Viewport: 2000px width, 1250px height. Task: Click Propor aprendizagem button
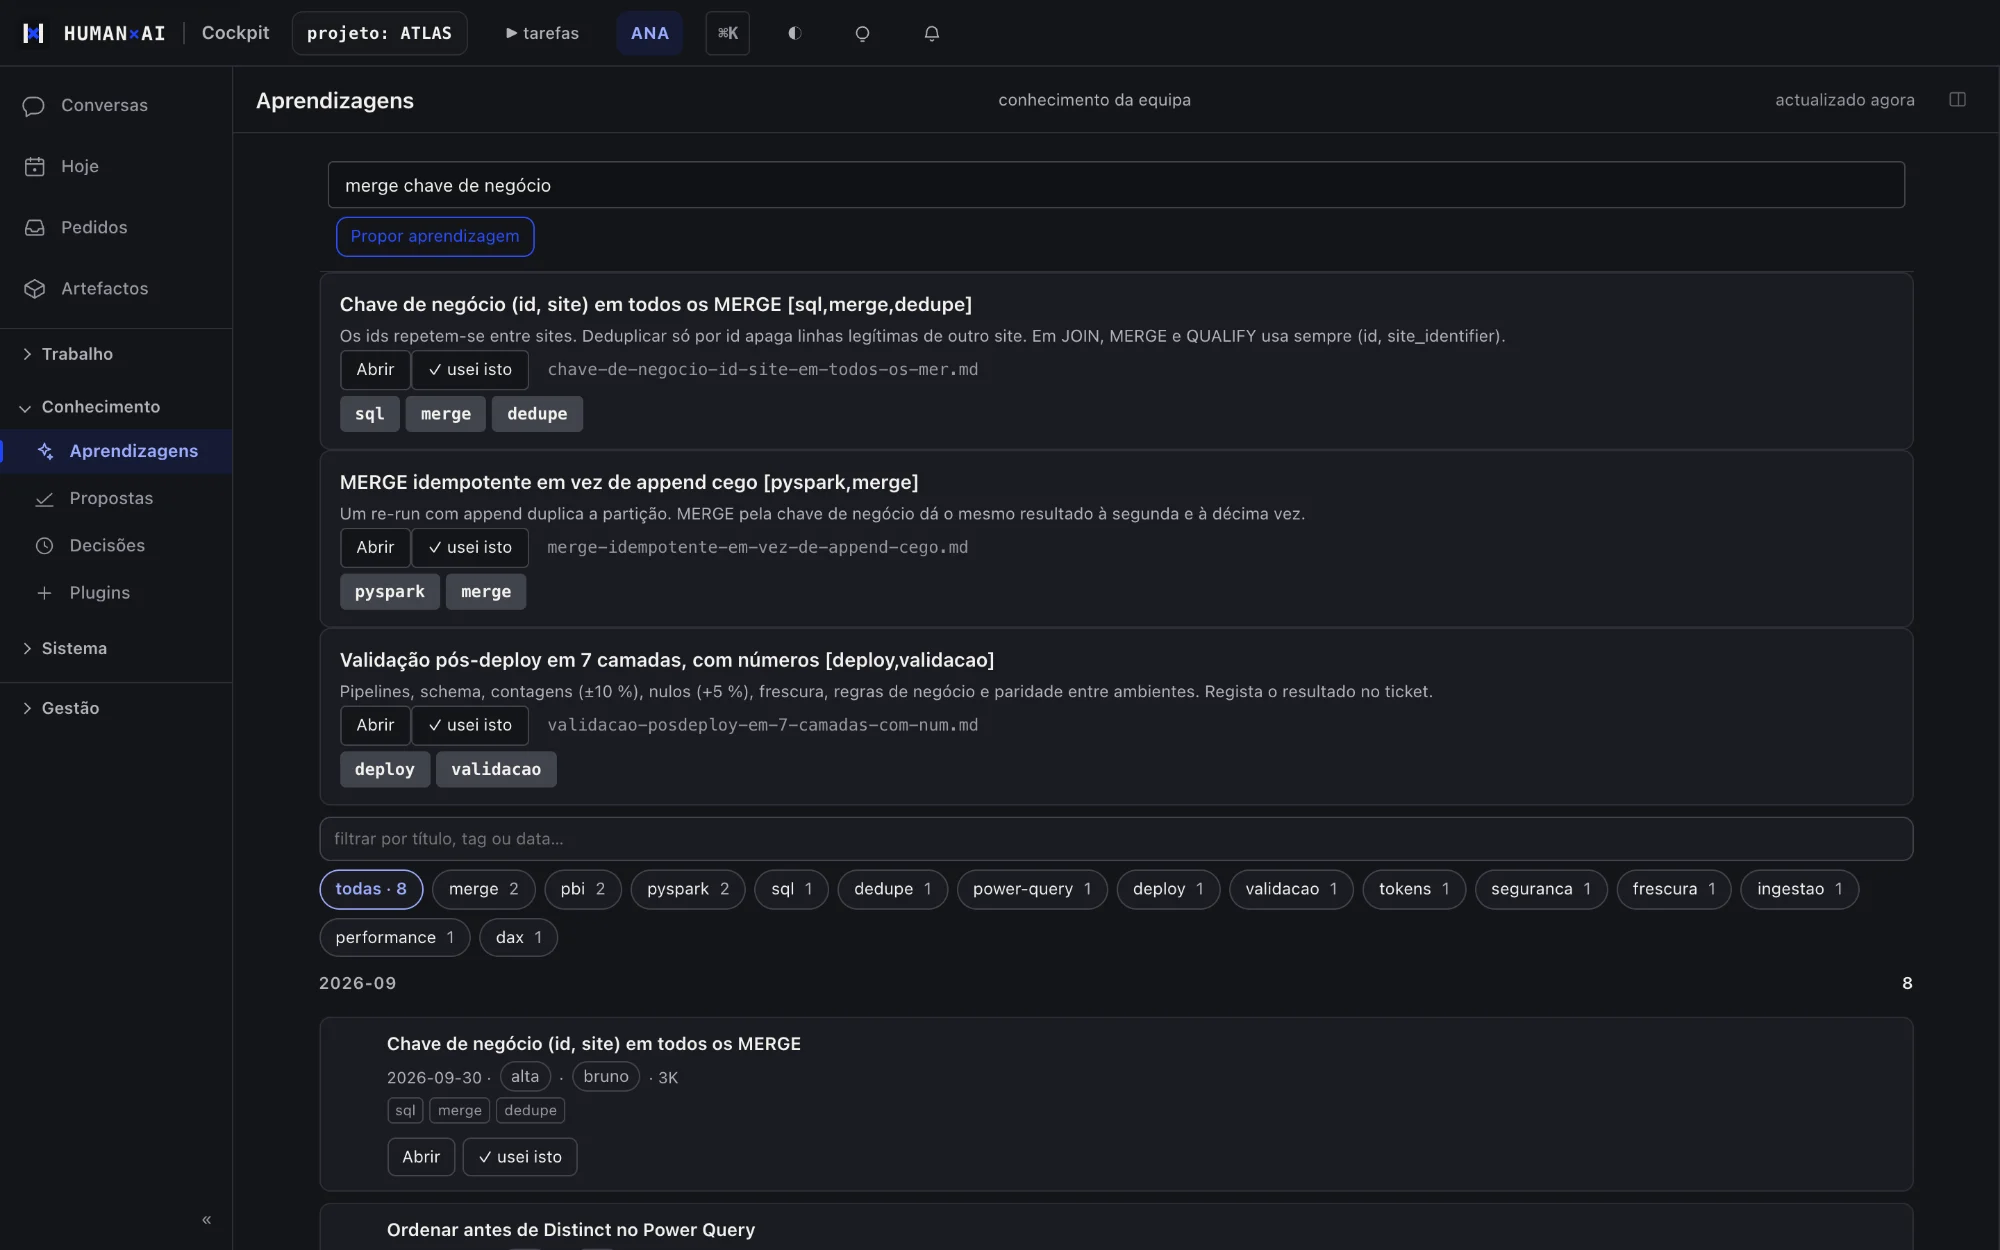[435, 236]
